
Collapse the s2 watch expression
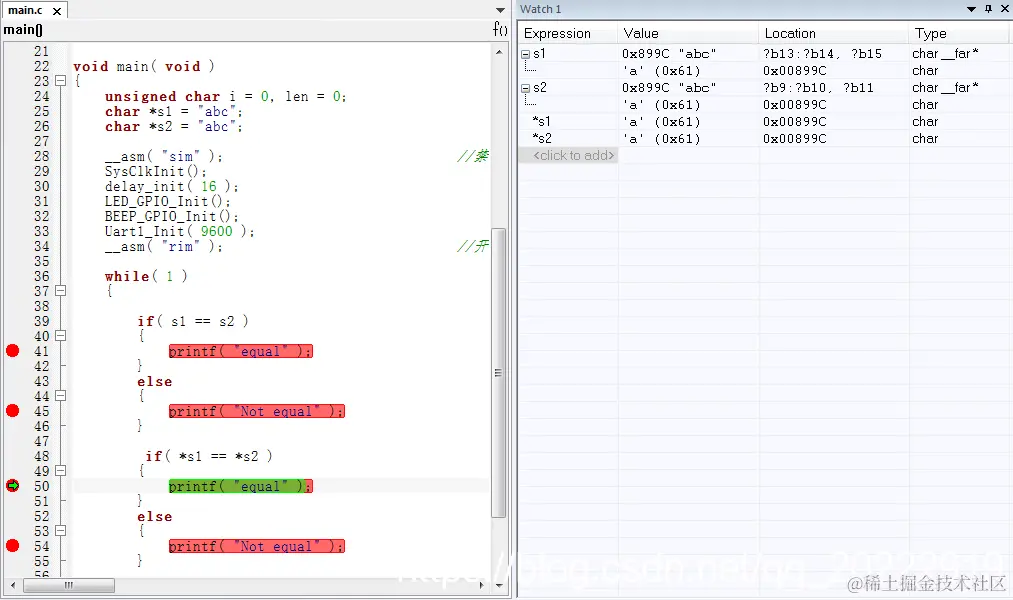(526, 88)
